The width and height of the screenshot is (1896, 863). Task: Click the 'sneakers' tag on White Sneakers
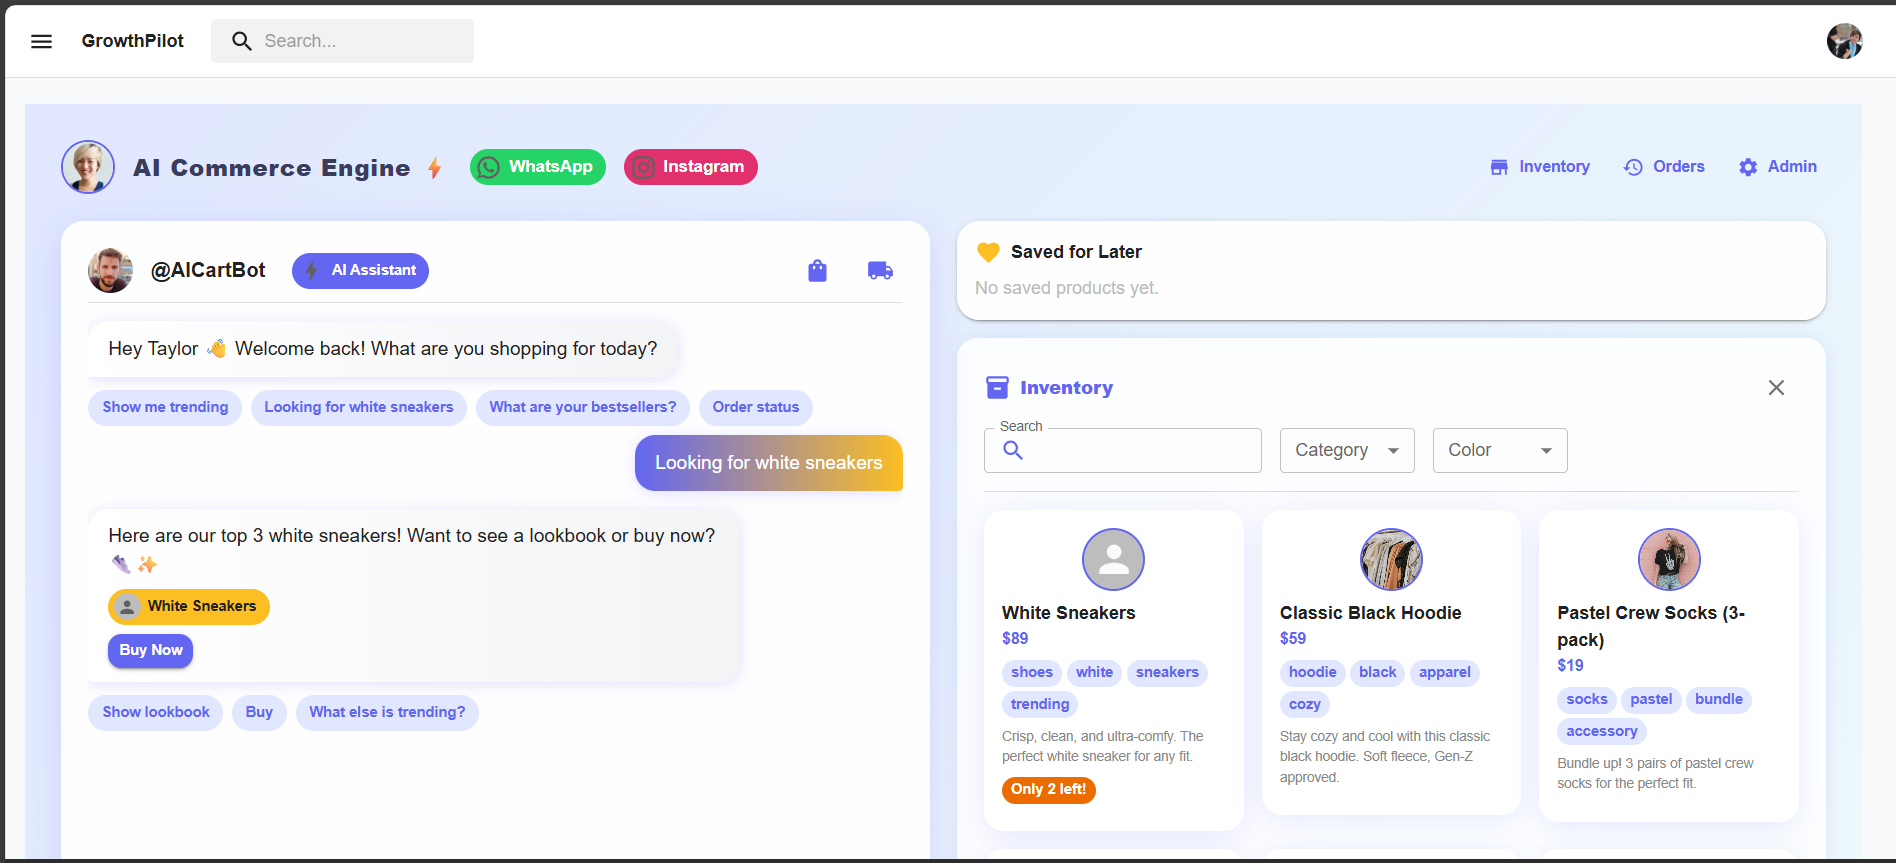tap(1167, 673)
